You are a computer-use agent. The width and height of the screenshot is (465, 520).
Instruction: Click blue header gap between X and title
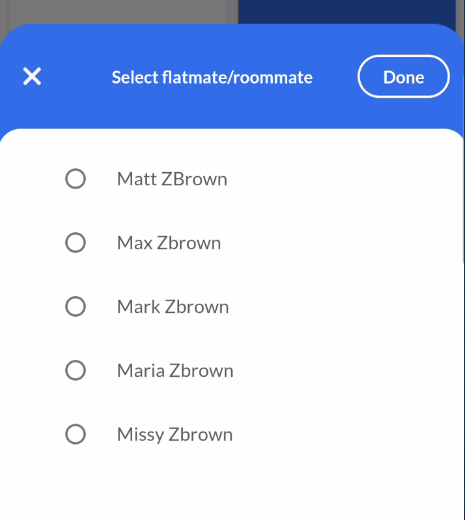tap(77, 77)
